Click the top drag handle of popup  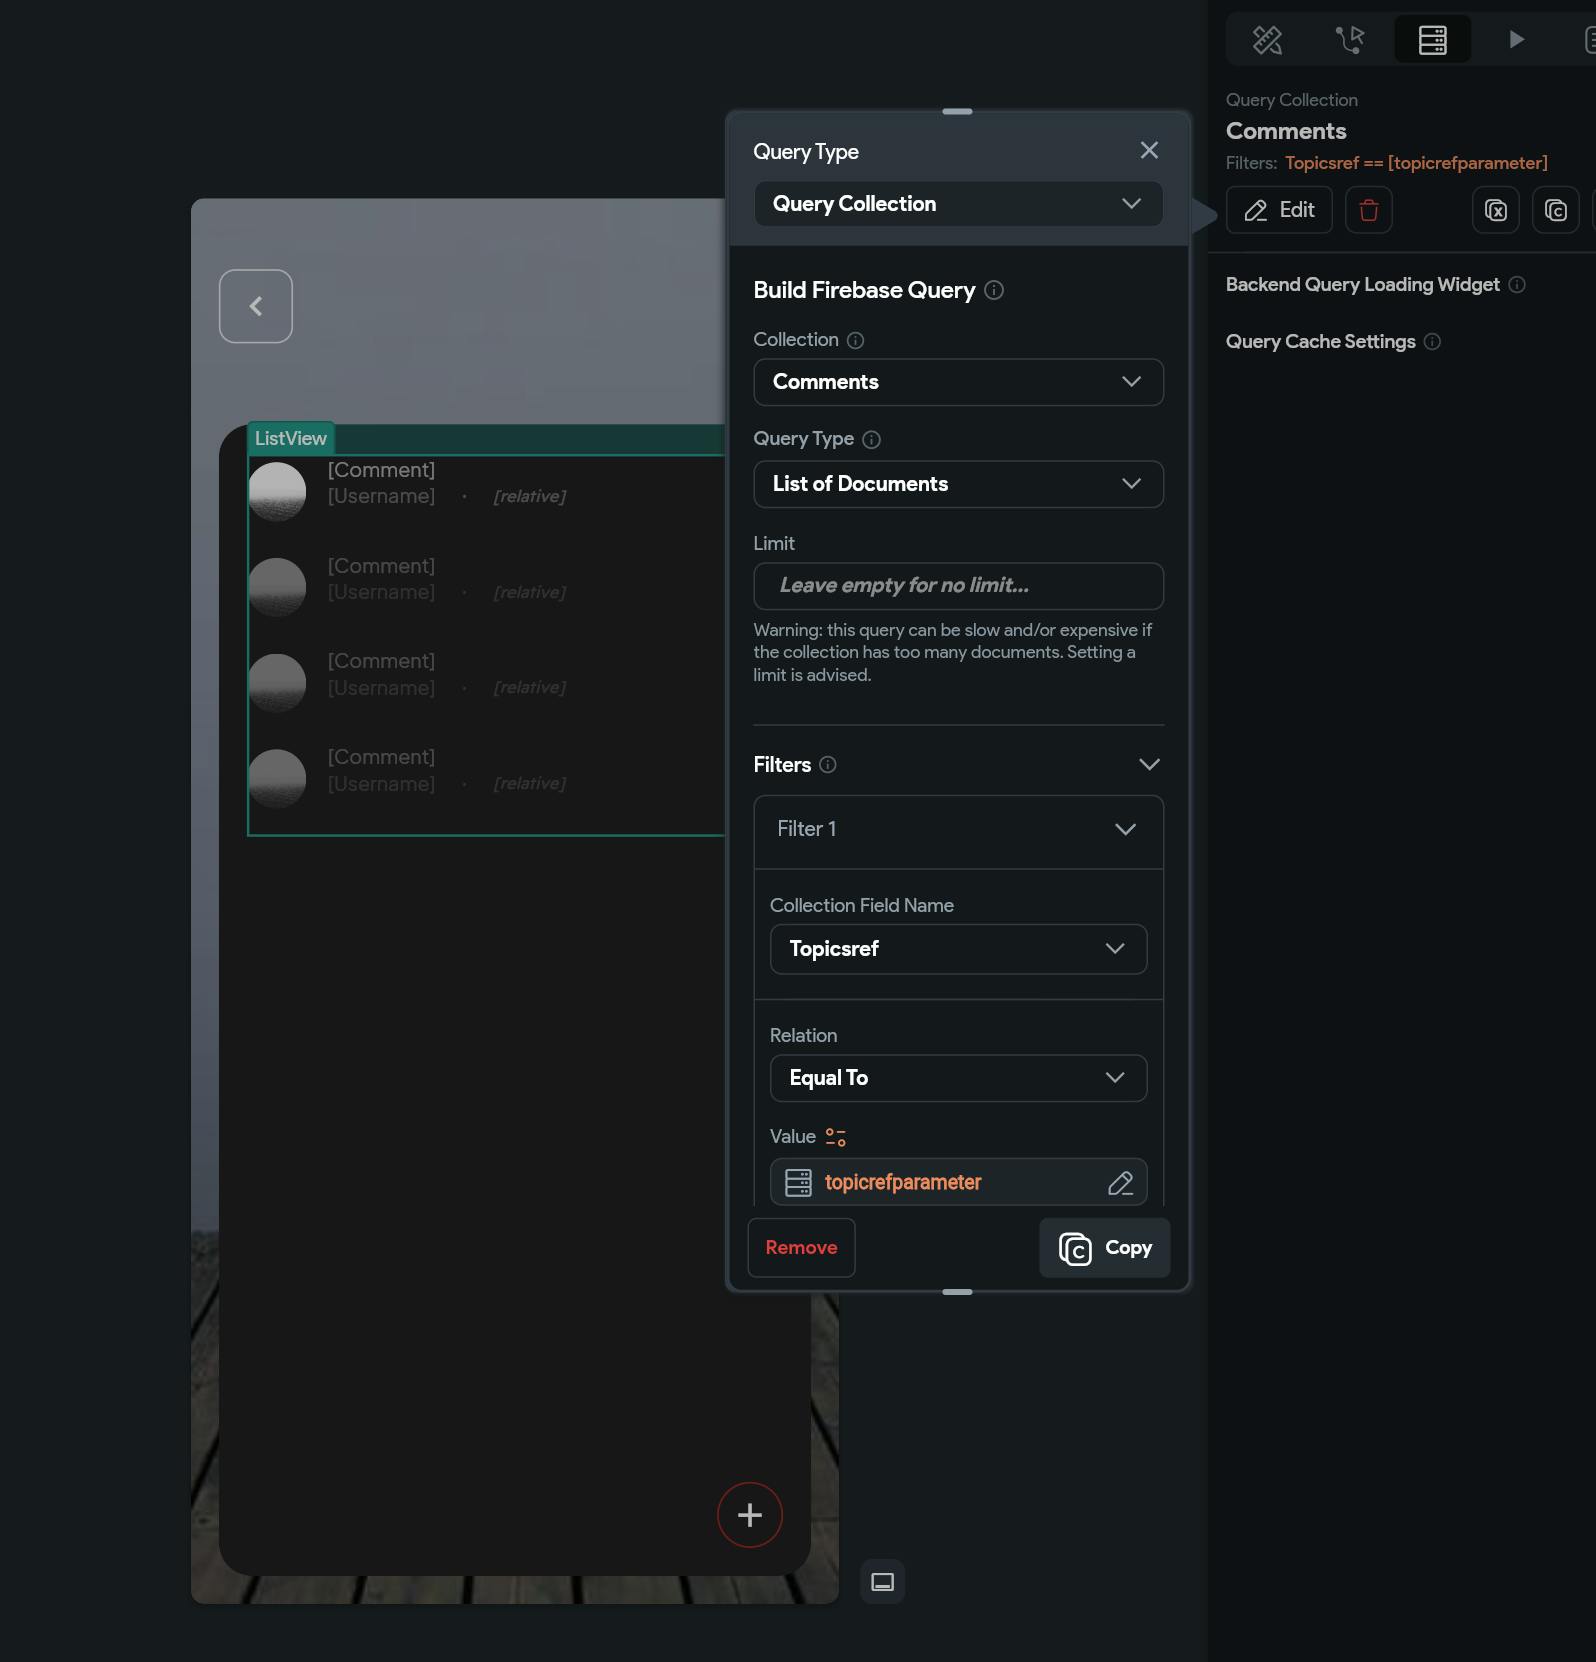(x=957, y=111)
